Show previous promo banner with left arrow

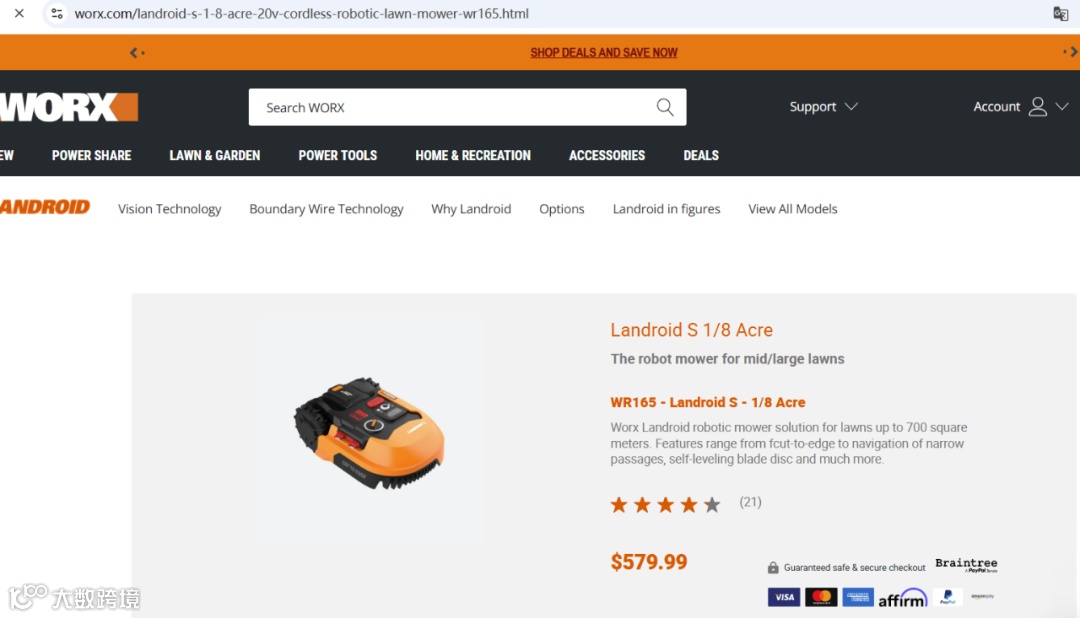(136, 52)
